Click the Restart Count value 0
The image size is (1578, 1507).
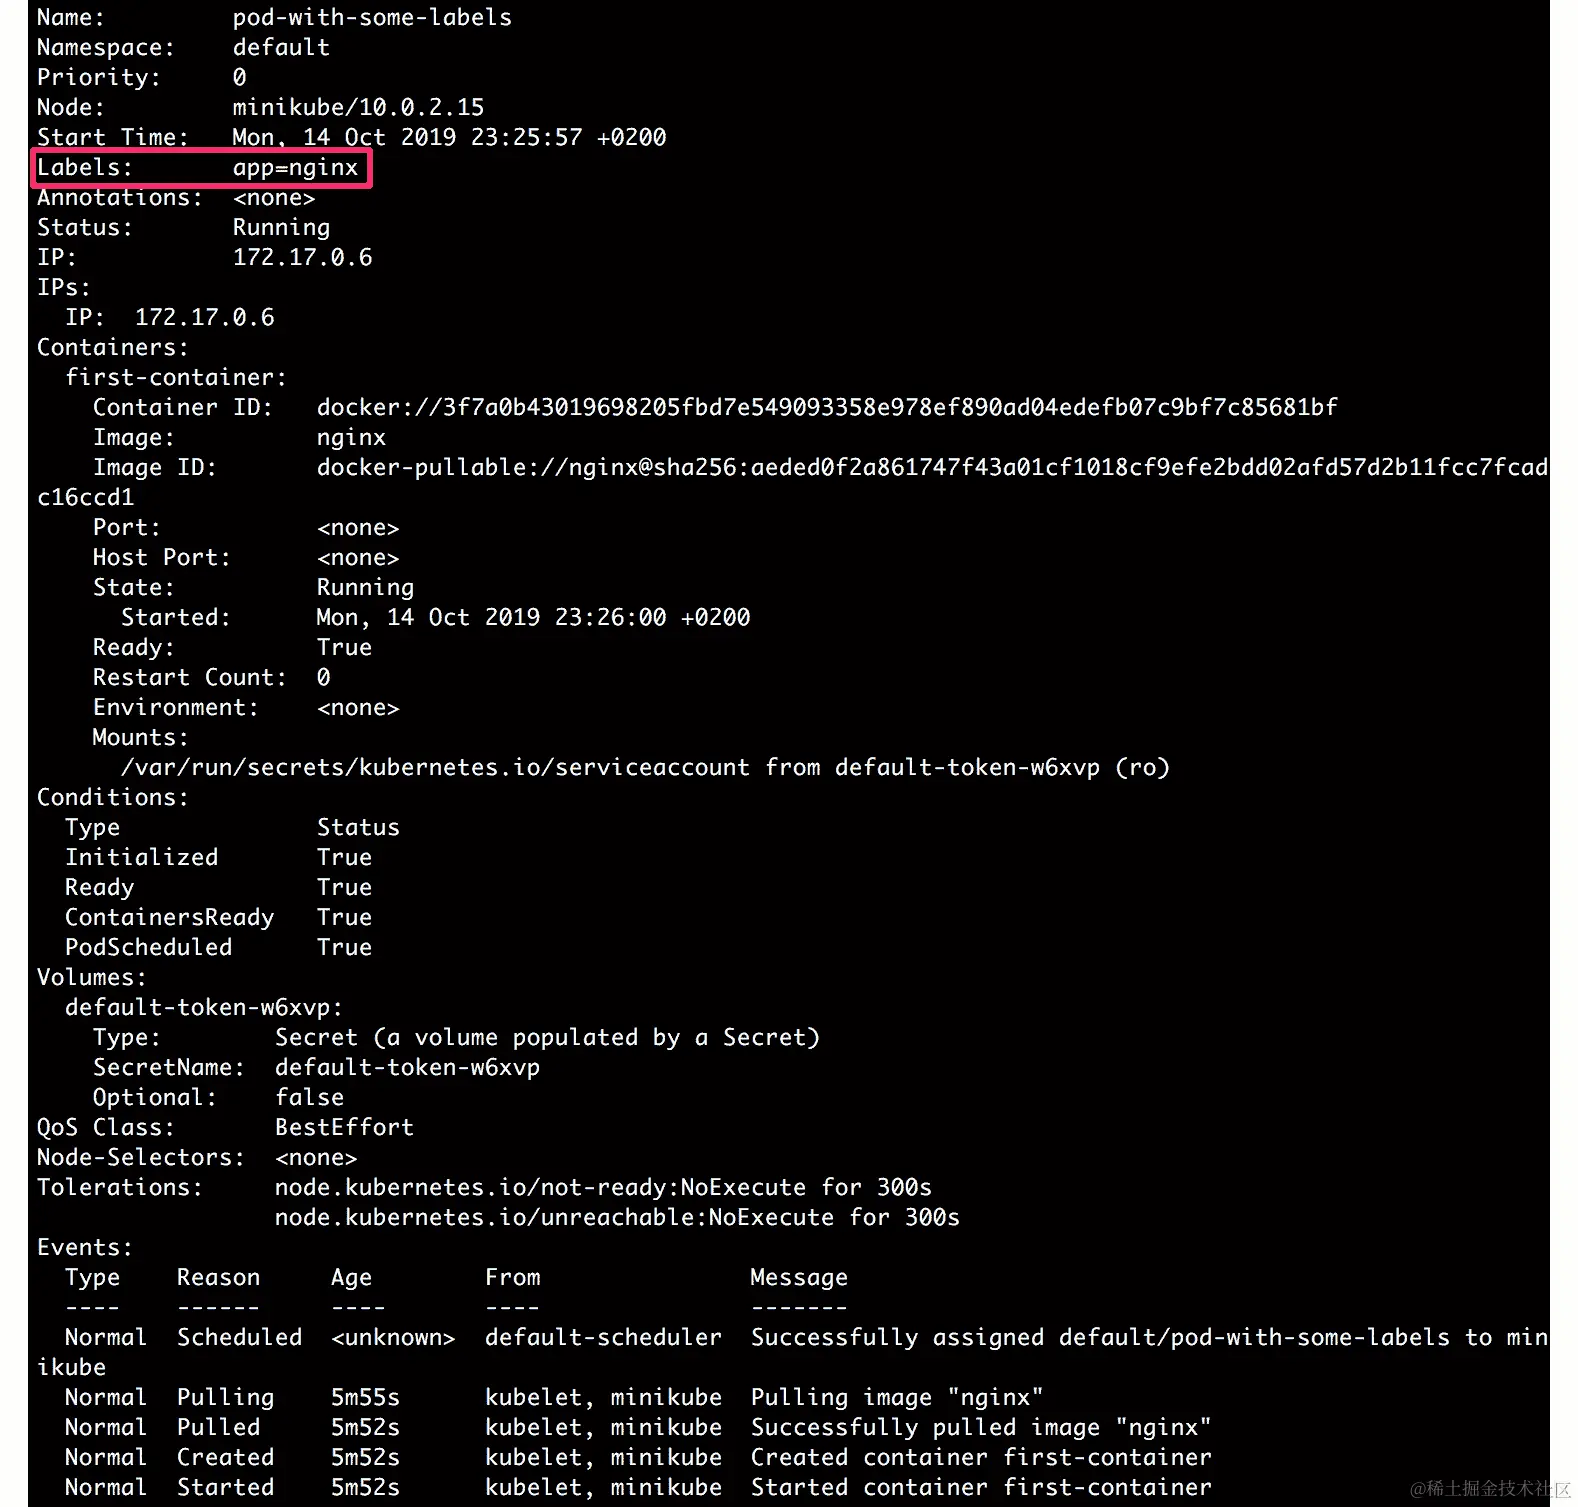coord(323,677)
